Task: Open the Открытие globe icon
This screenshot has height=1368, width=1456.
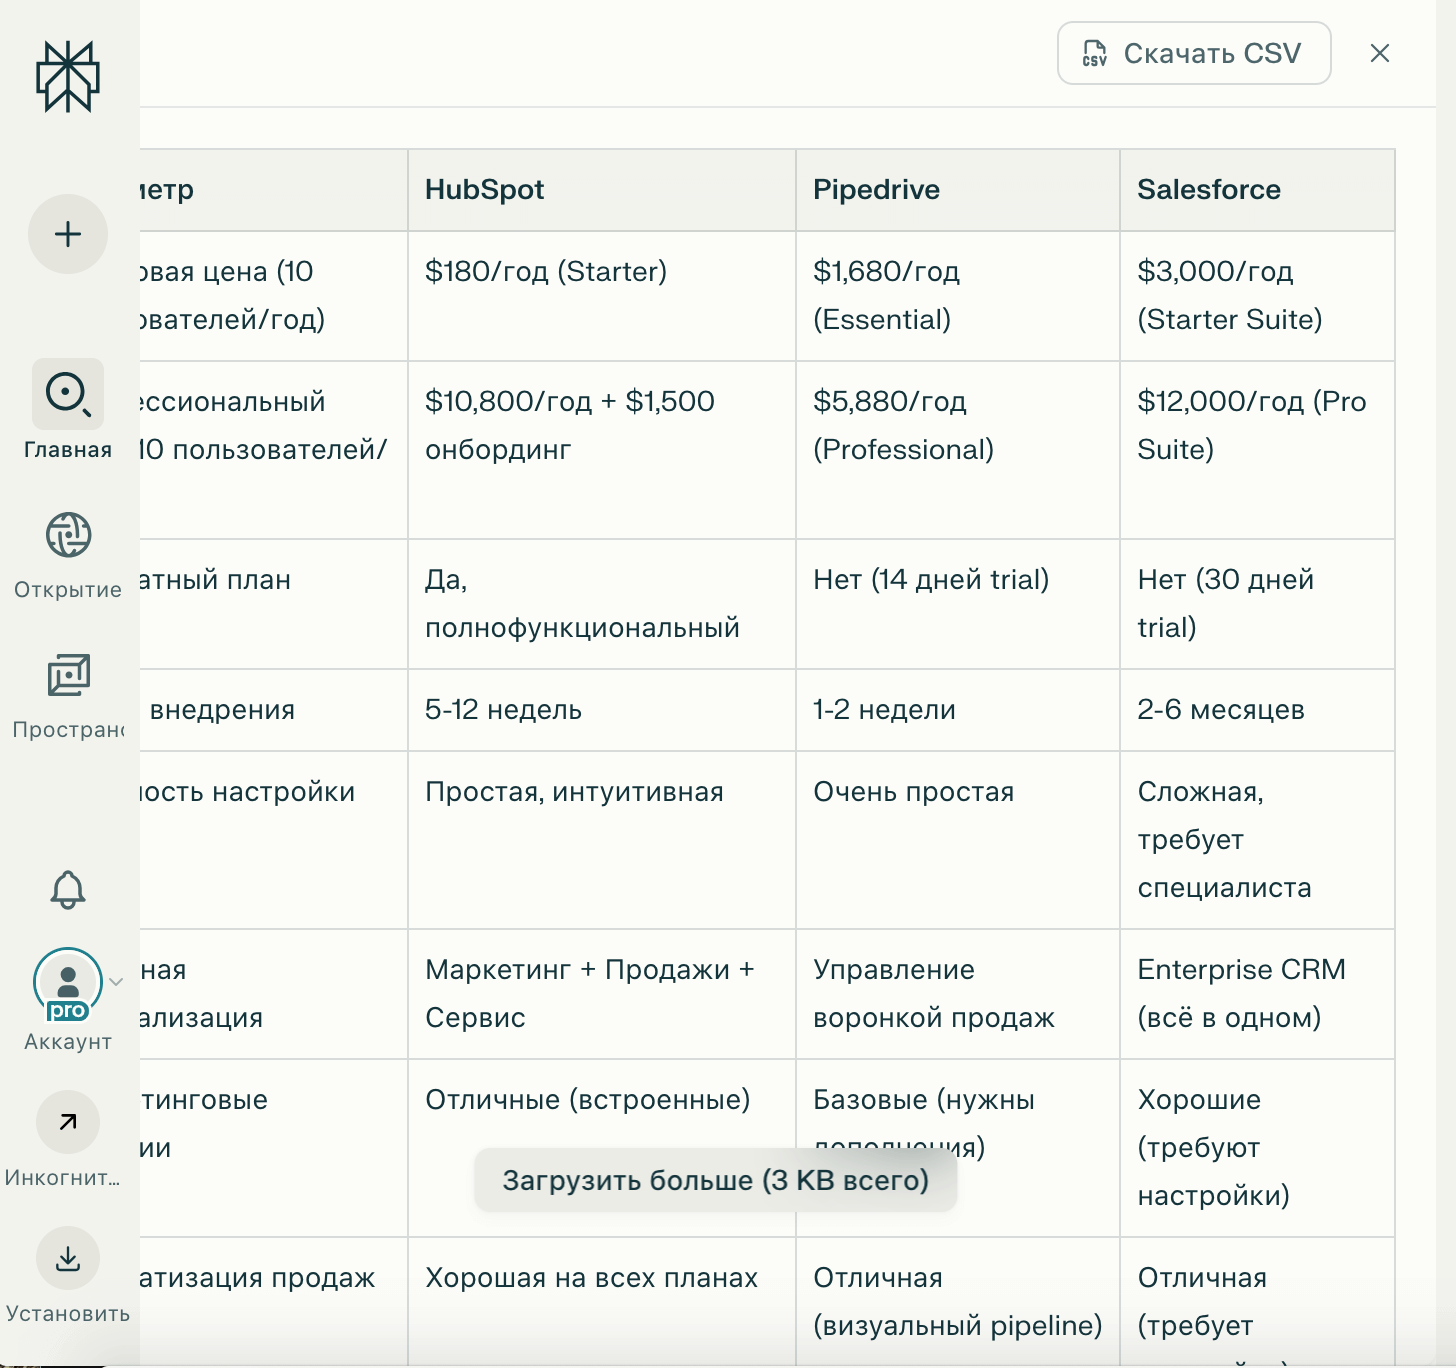Action: pos(68,535)
